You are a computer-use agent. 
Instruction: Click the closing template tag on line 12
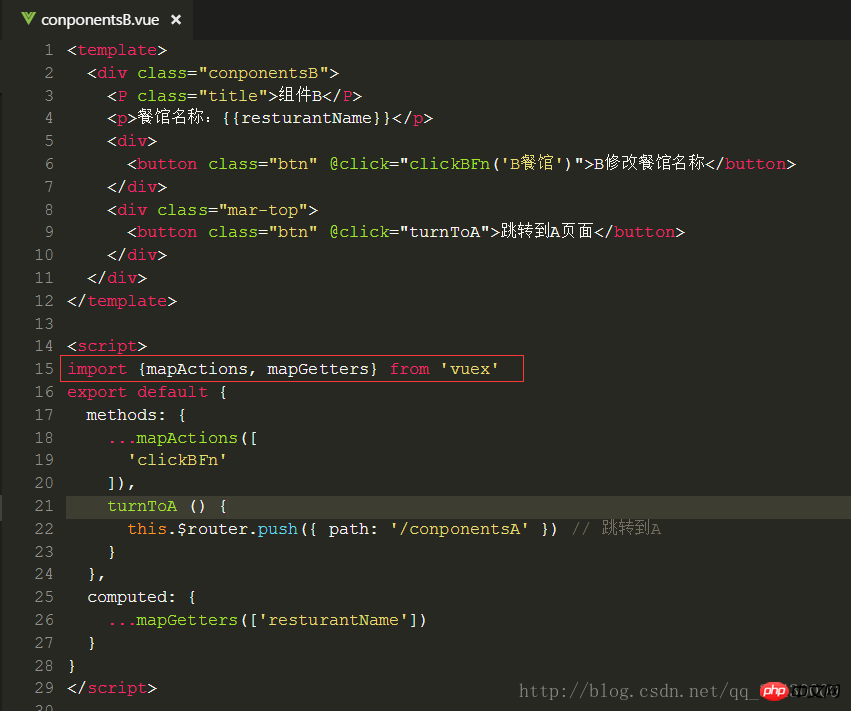point(122,301)
